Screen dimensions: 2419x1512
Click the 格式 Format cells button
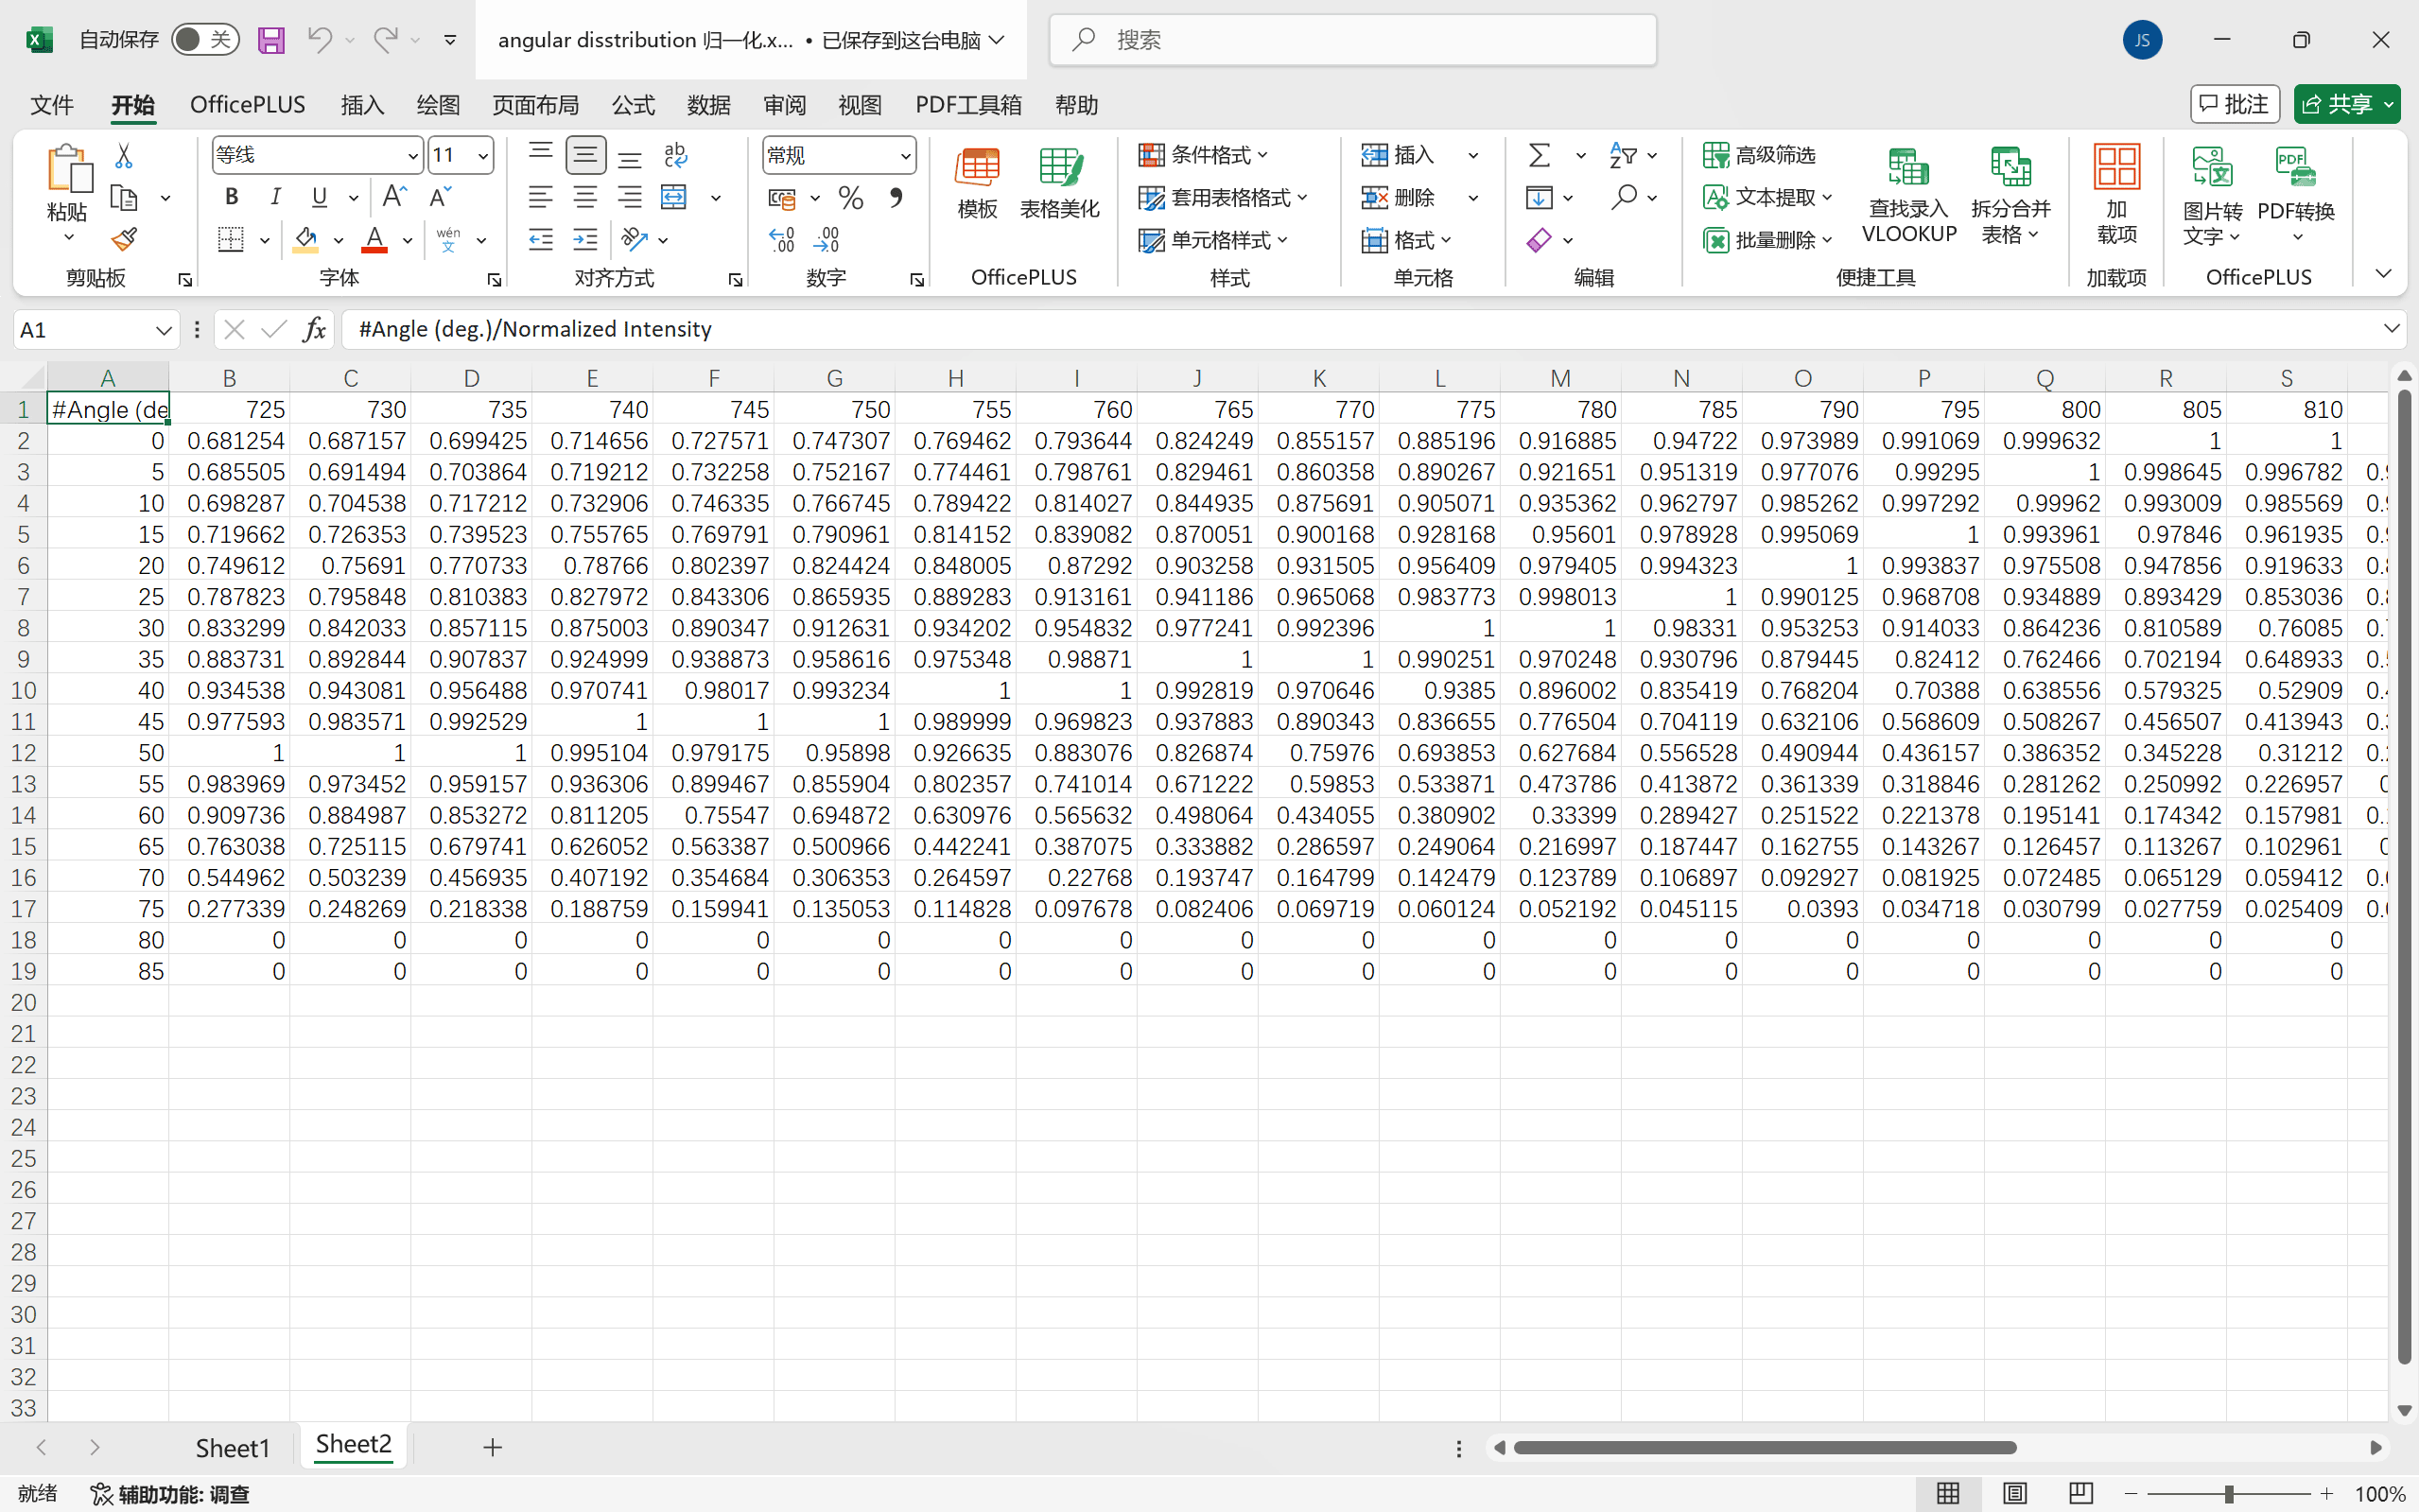pos(1407,240)
